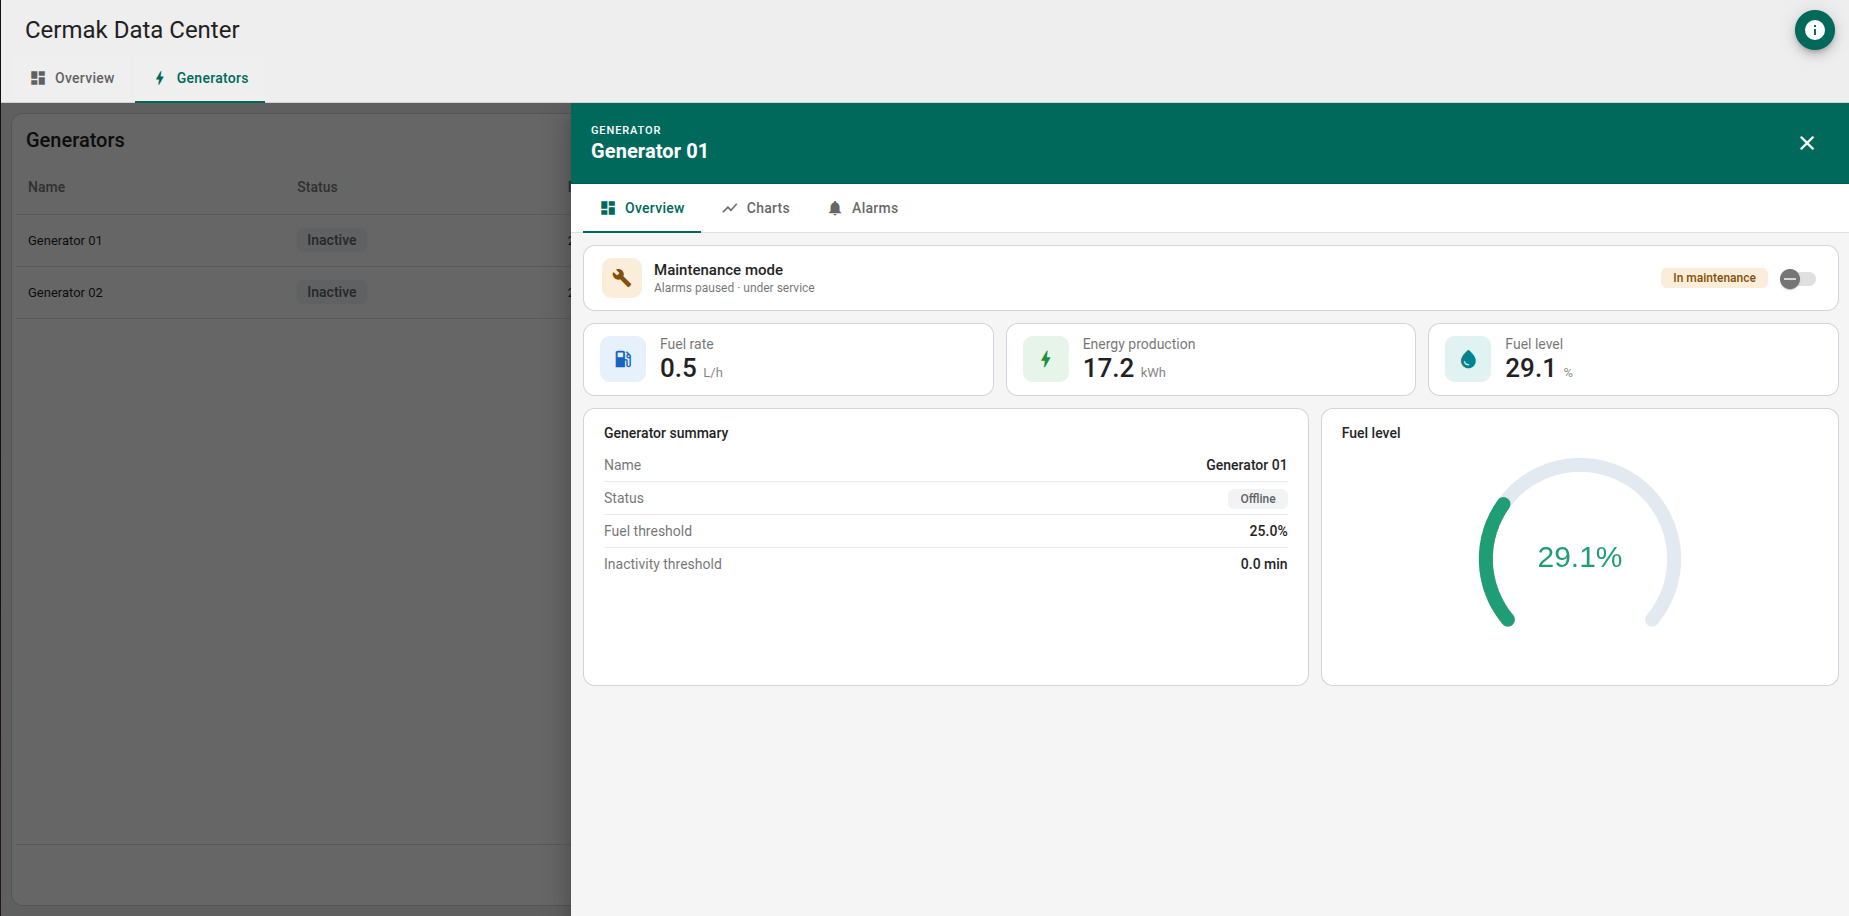Click the Offline status chip
The height and width of the screenshot is (916, 1849).
(x=1258, y=498)
